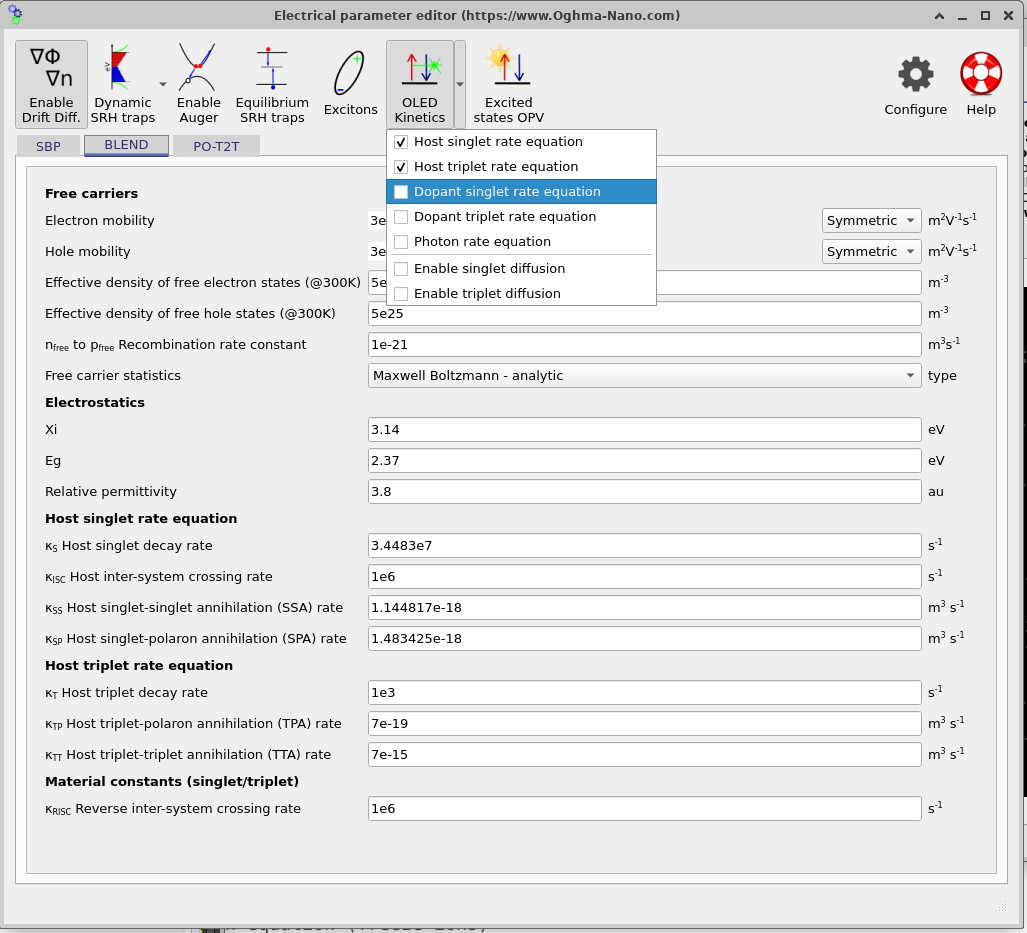Click the Free carriers heading
This screenshot has width=1027, height=933.
91,193
